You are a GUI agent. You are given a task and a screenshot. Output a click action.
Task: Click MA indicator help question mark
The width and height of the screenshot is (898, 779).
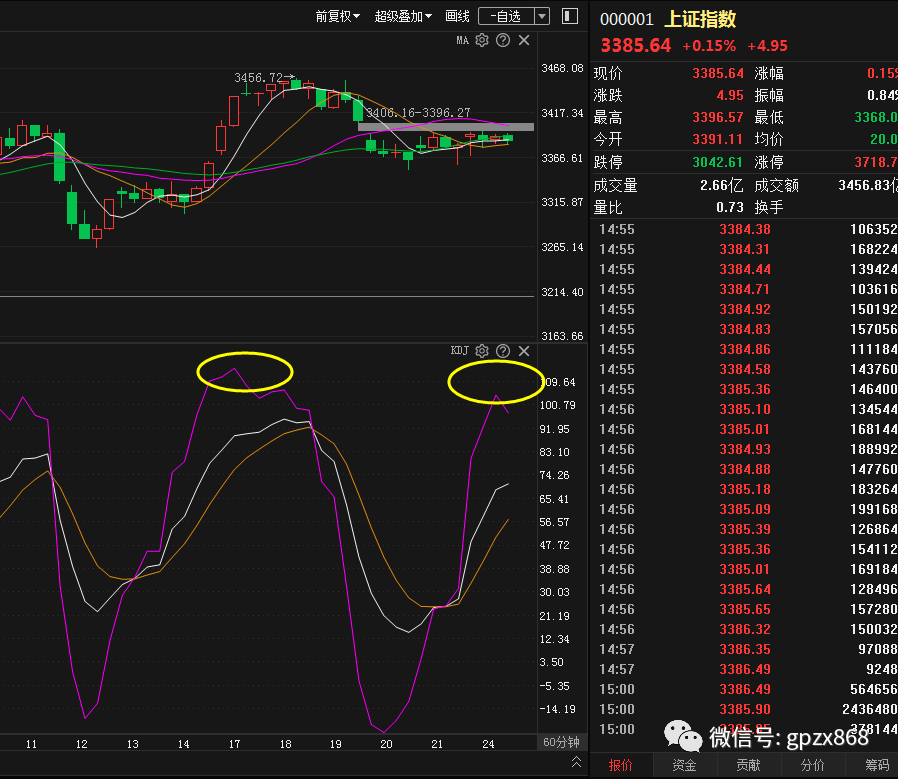click(x=503, y=41)
